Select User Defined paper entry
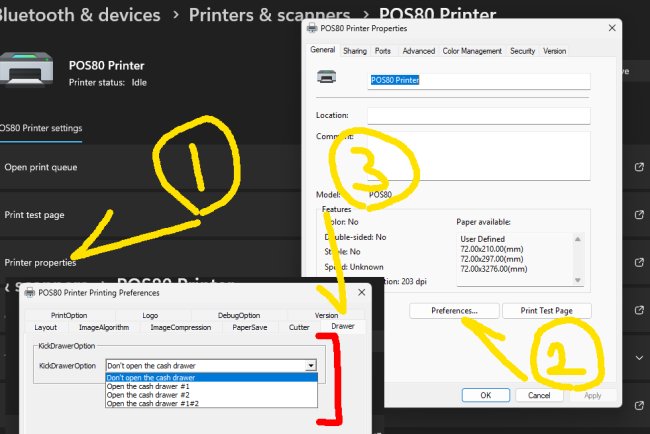This screenshot has width=650, height=434. pos(482,239)
